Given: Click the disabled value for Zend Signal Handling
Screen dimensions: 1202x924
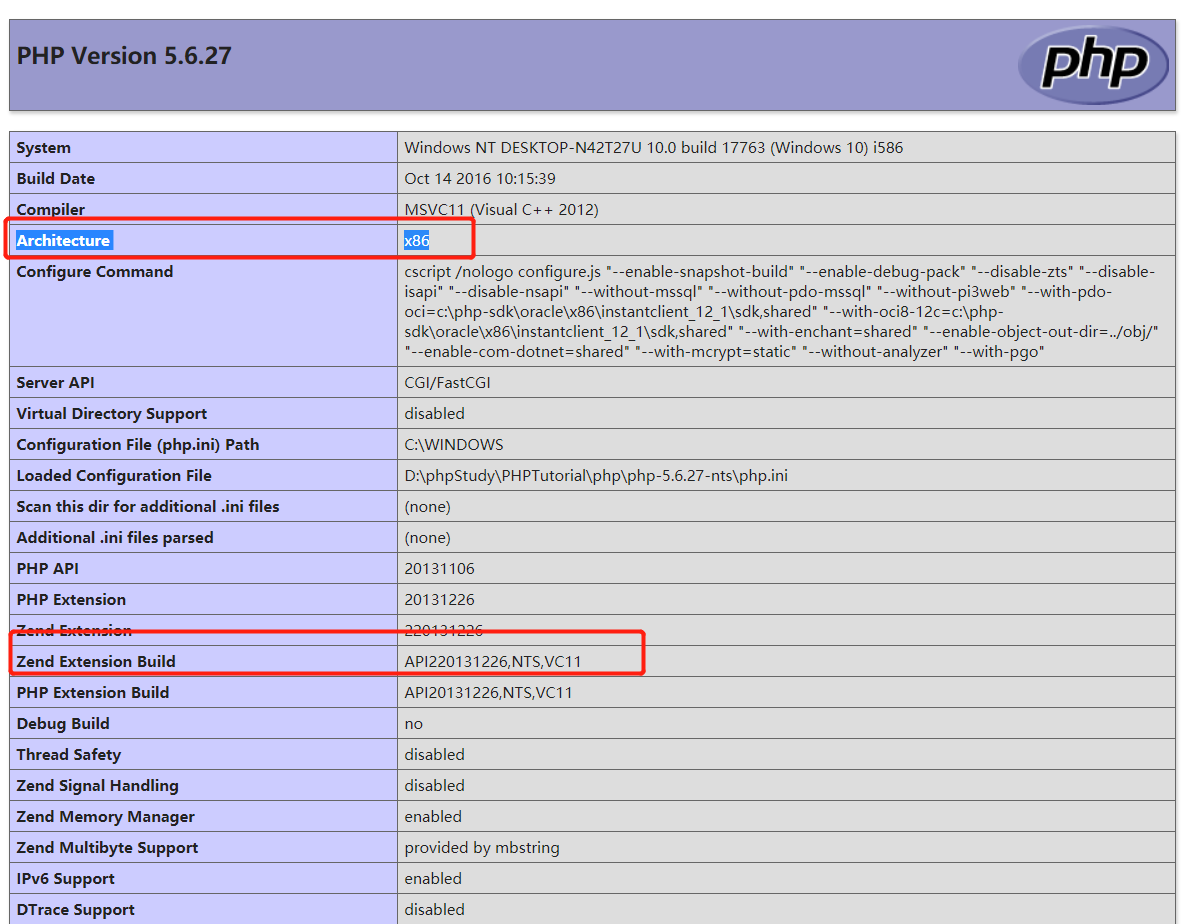Looking at the screenshot, I should (435, 786).
